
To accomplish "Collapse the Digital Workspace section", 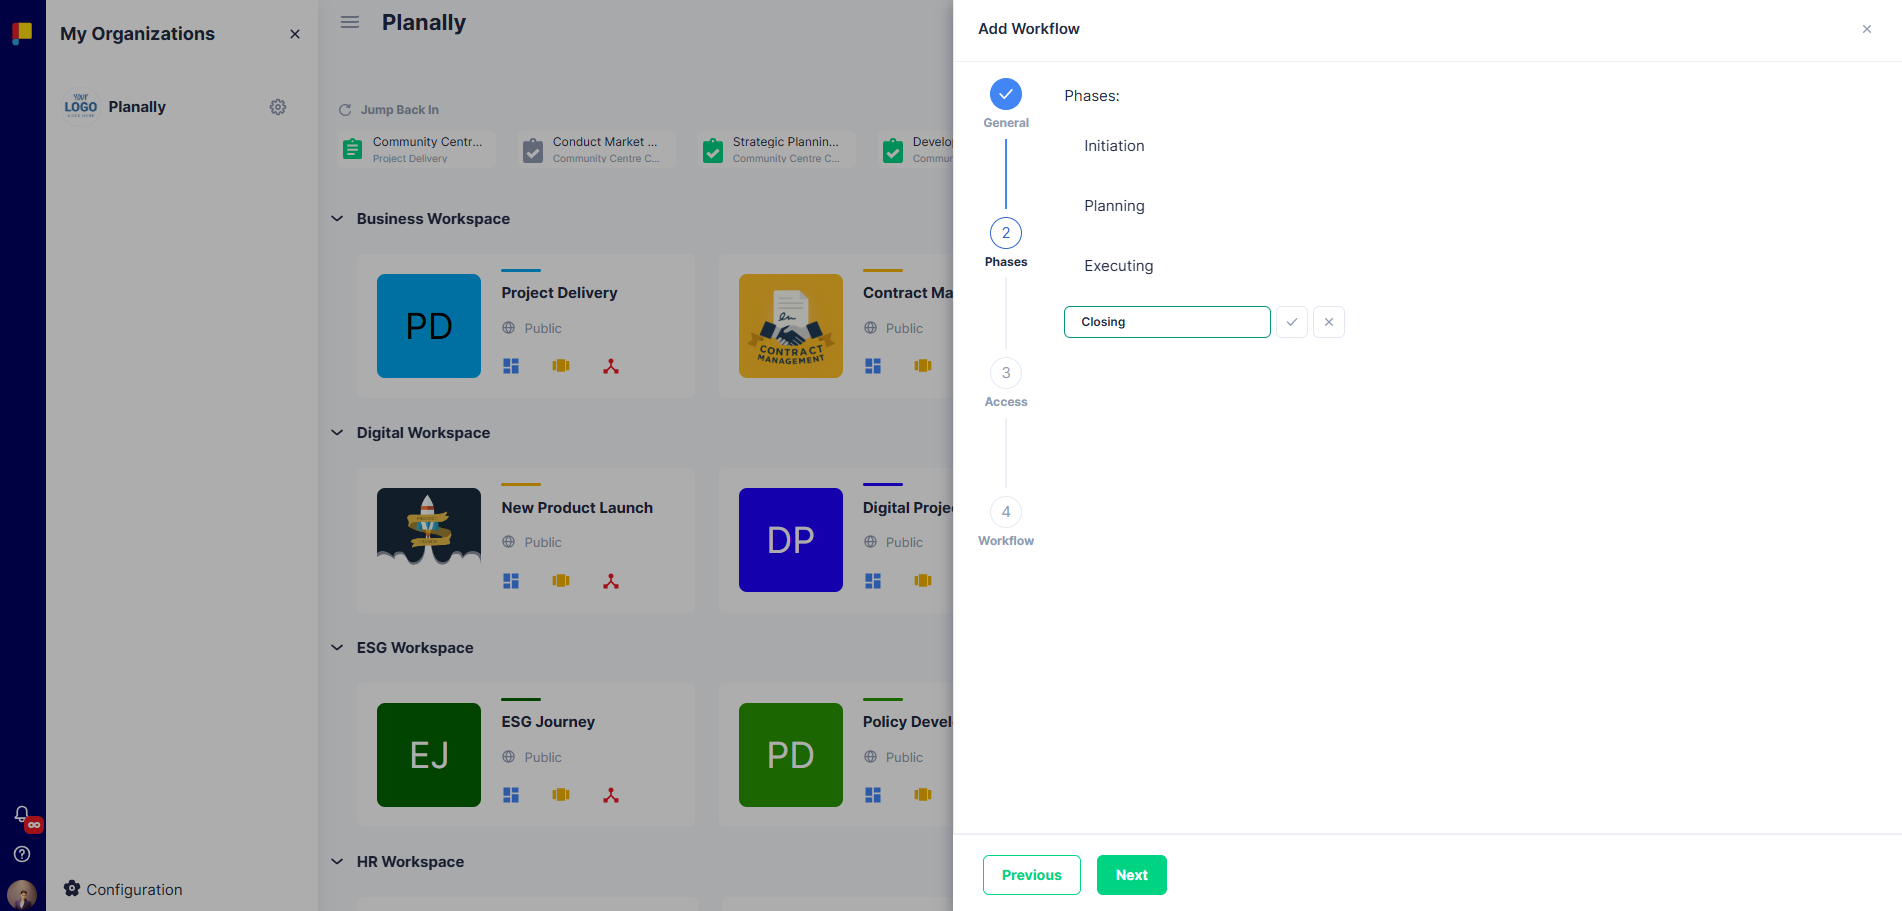I will pos(337,432).
